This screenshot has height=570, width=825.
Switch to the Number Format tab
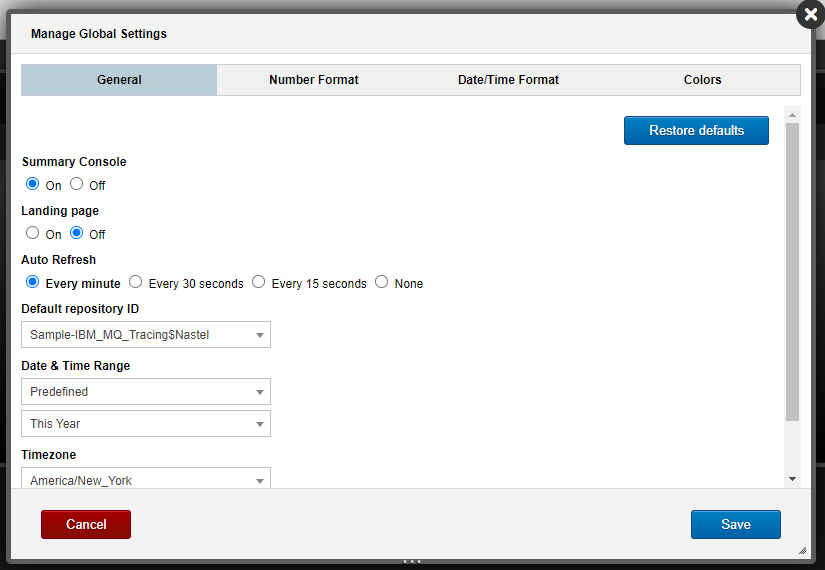coord(313,80)
